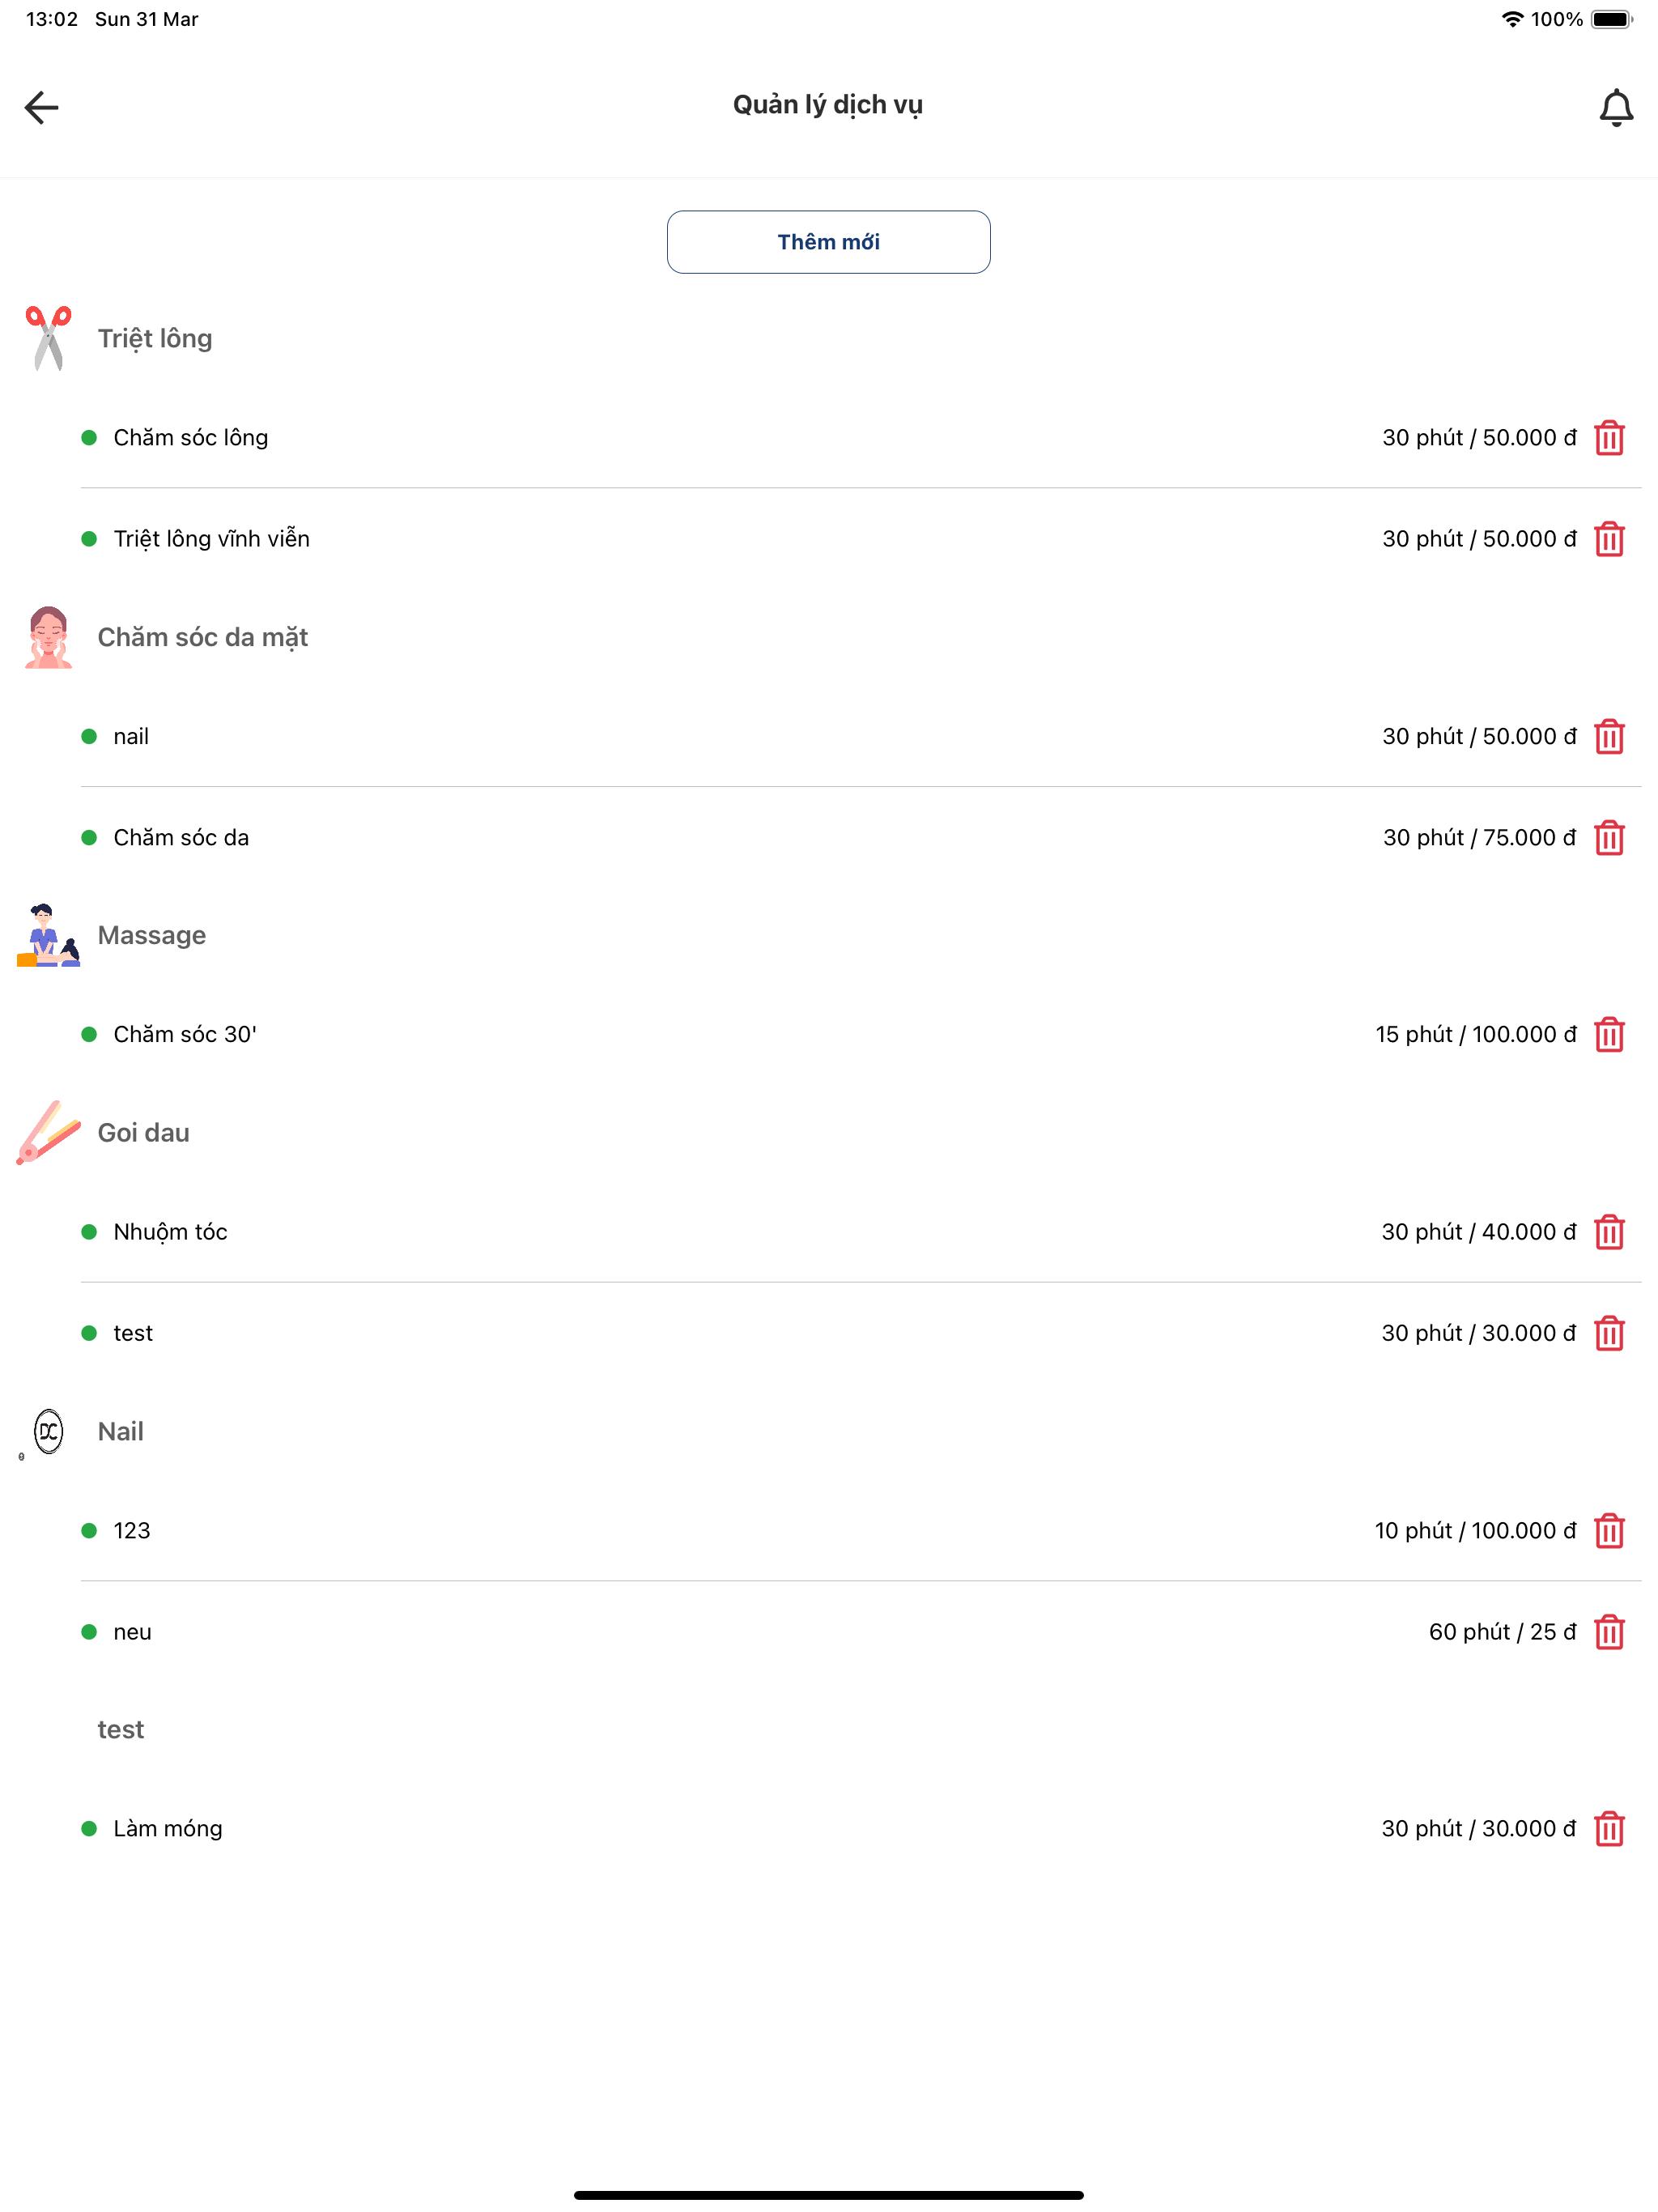Viewport: 1658px width, 2212px height.
Task: Trash the Chăm sóc 30' service
Action: [x=1609, y=1035]
